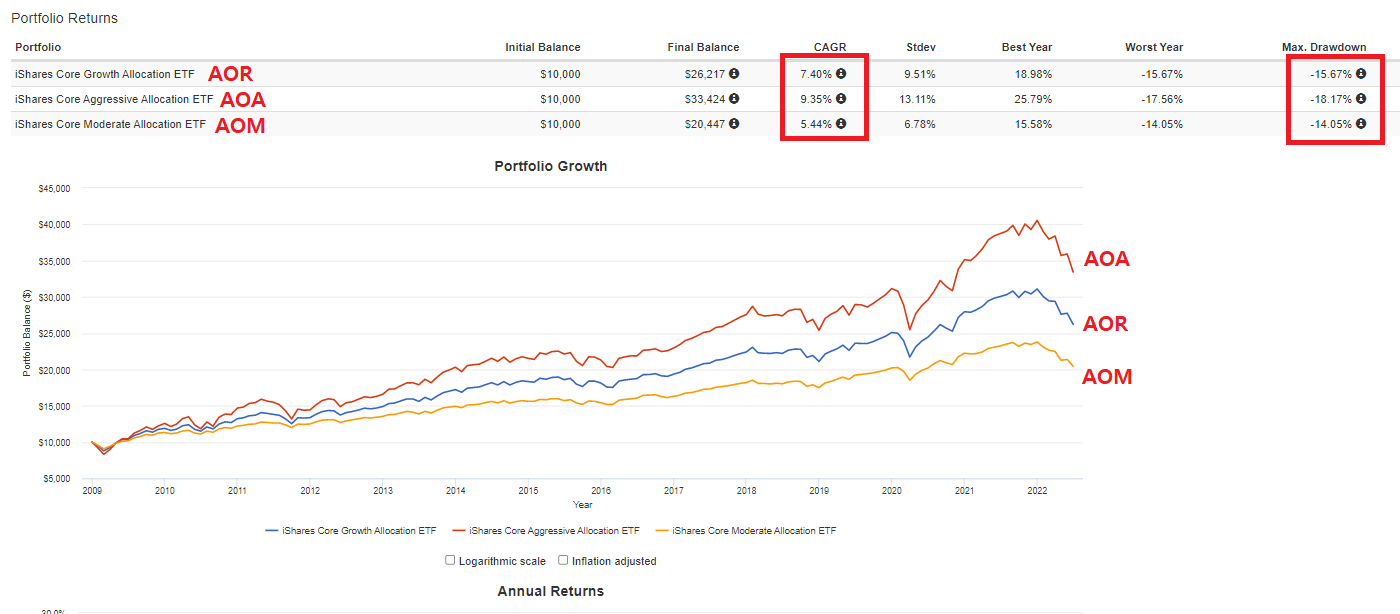Click the Best Year column header
This screenshot has width=1400, height=614.
click(x=1027, y=47)
